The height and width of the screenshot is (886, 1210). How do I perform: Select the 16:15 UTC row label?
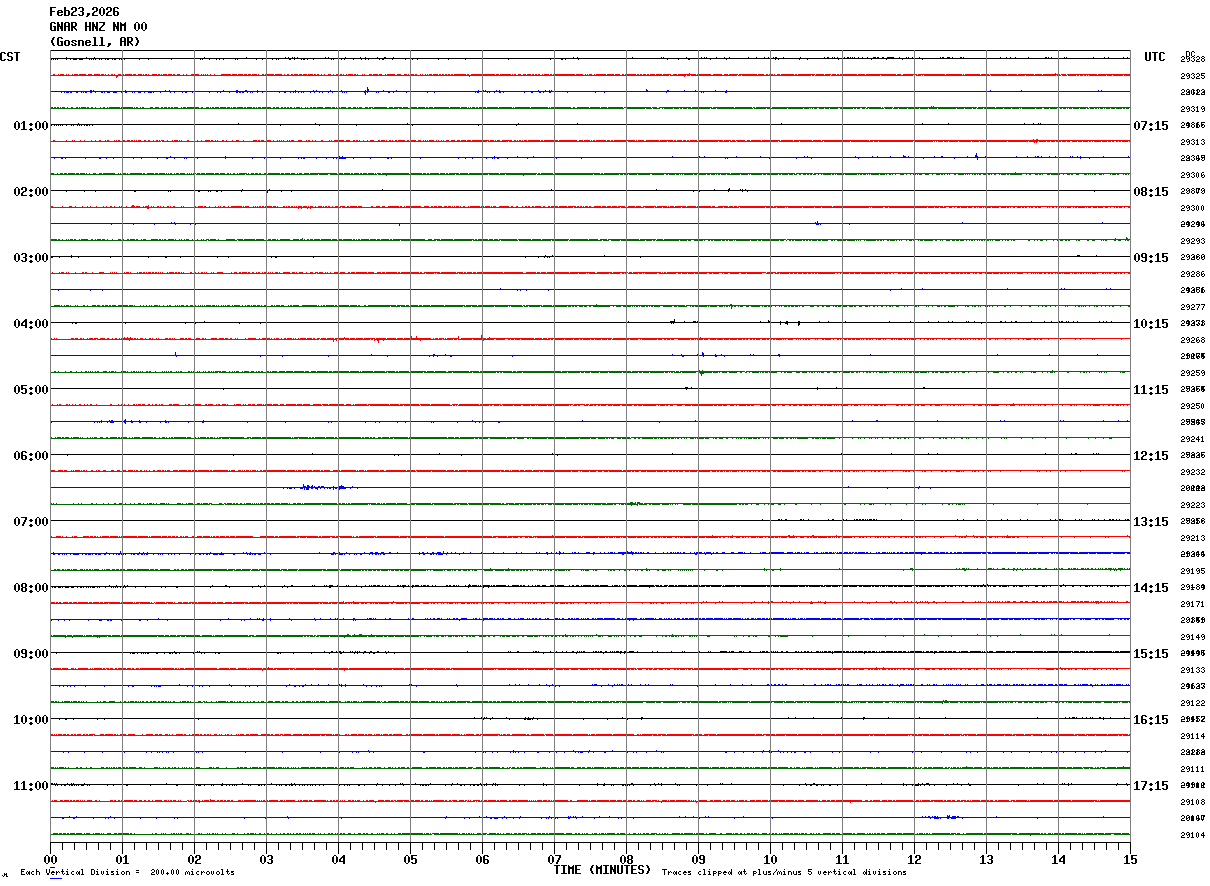[1150, 719]
